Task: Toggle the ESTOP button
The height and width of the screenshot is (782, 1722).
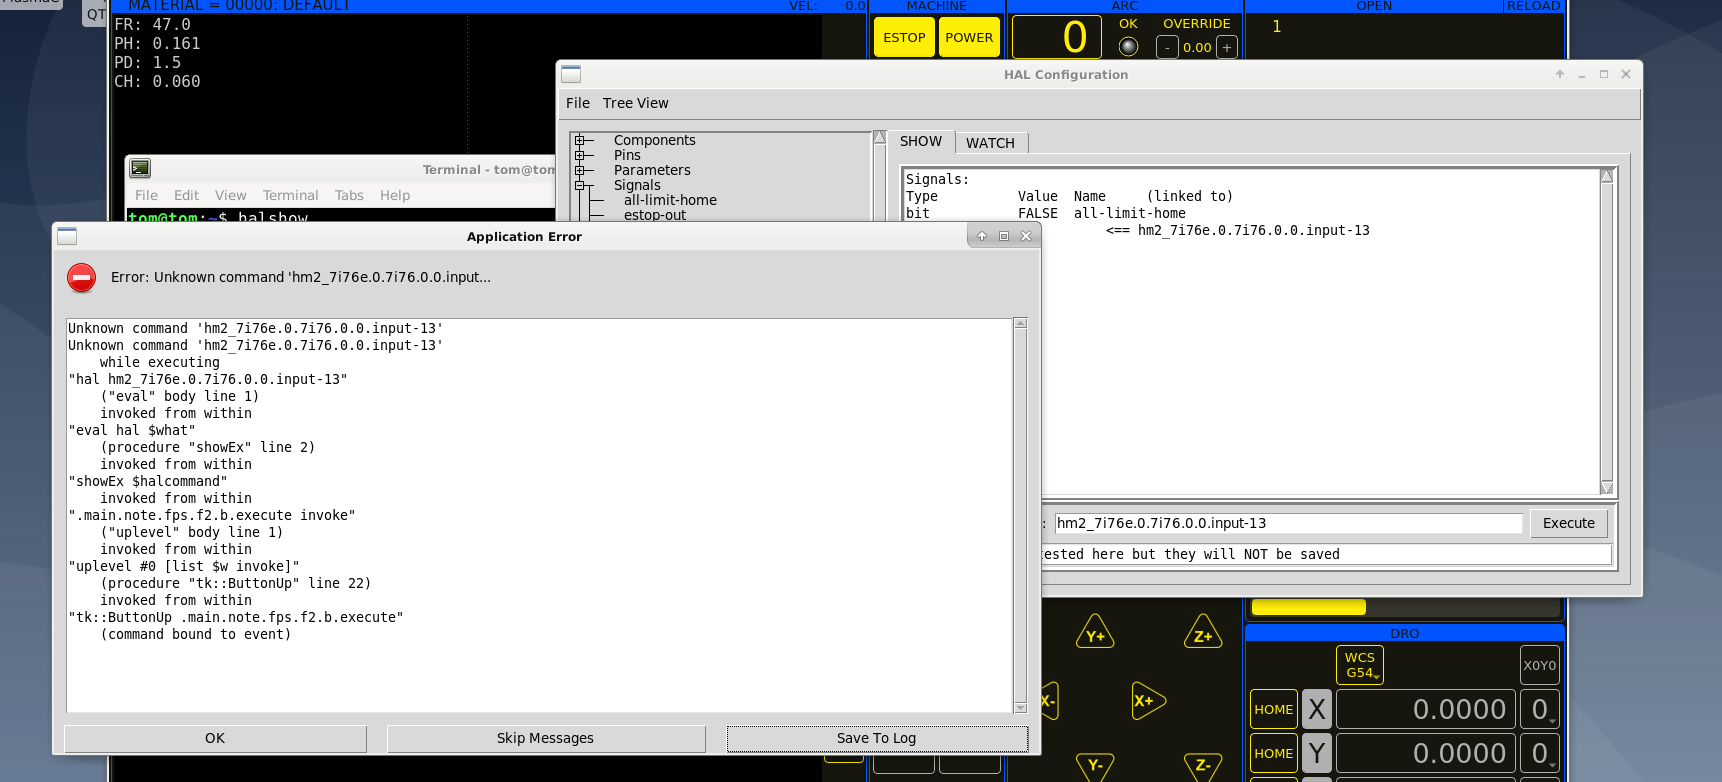Action: 904,38
